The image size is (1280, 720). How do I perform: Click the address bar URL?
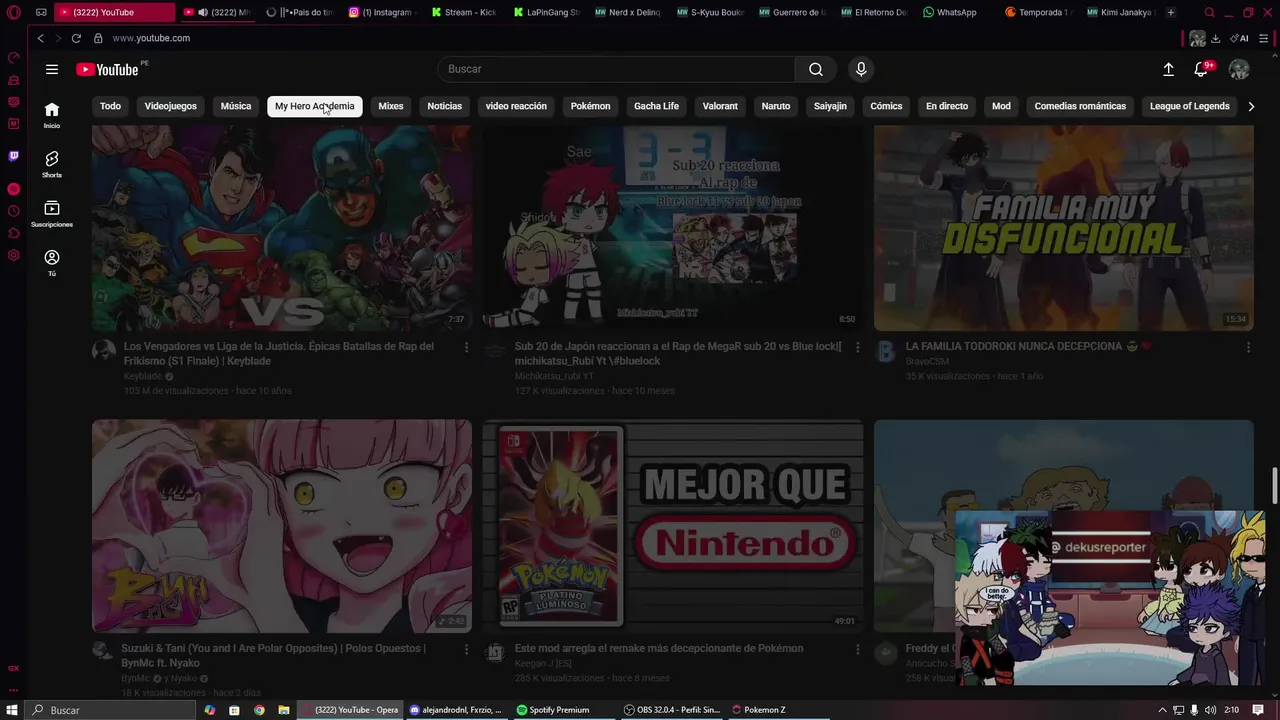pyautogui.click(x=151, y=38)
